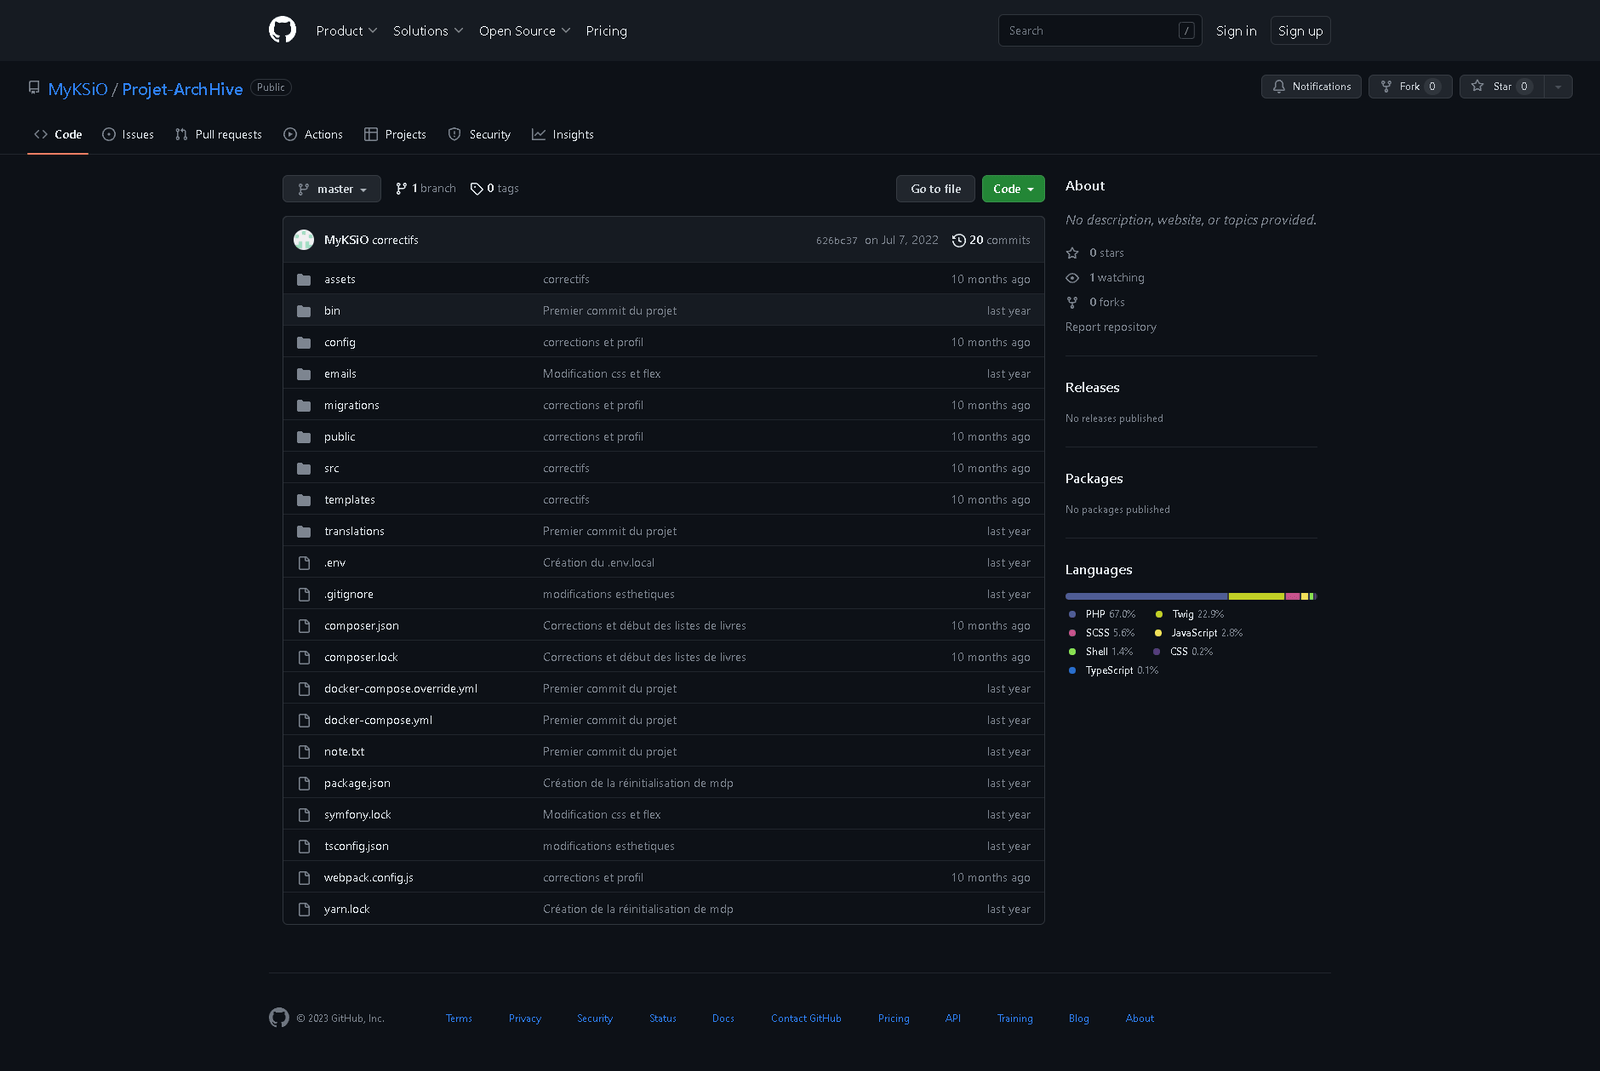Expand the Product menu in header
Screen dimensions: 1600x1071
(346, 31)
